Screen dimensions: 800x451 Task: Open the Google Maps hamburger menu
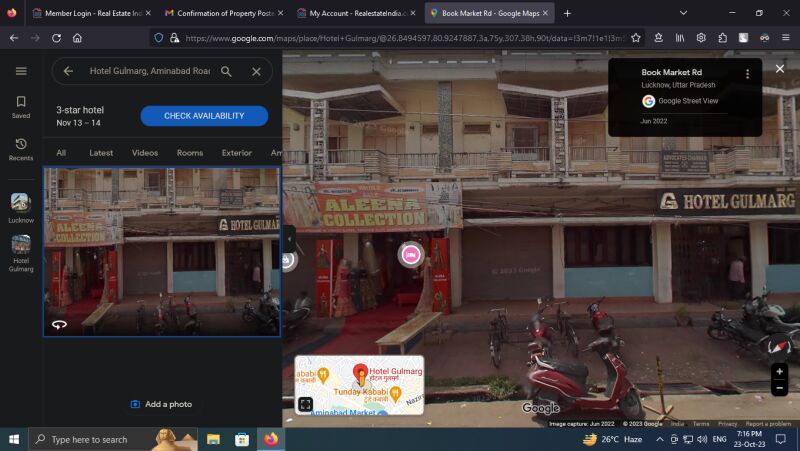tap(21, 71)
